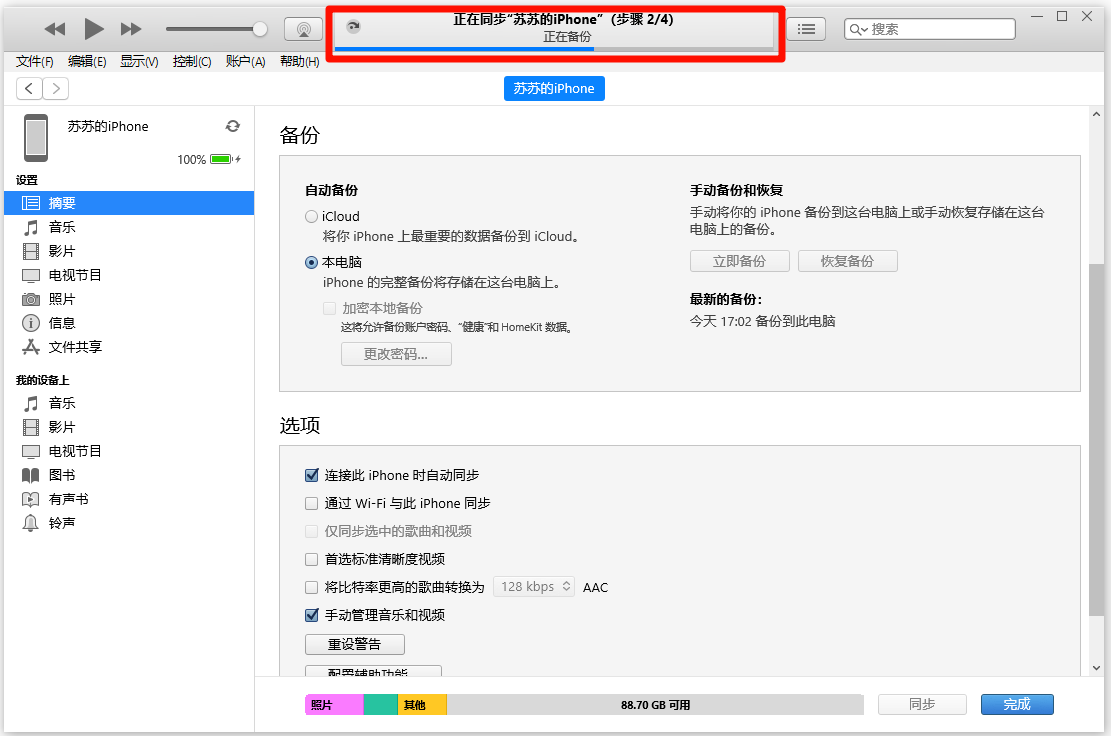Go back with the left arrow
Screen dimensions: 1111x736
coord(29,89)
